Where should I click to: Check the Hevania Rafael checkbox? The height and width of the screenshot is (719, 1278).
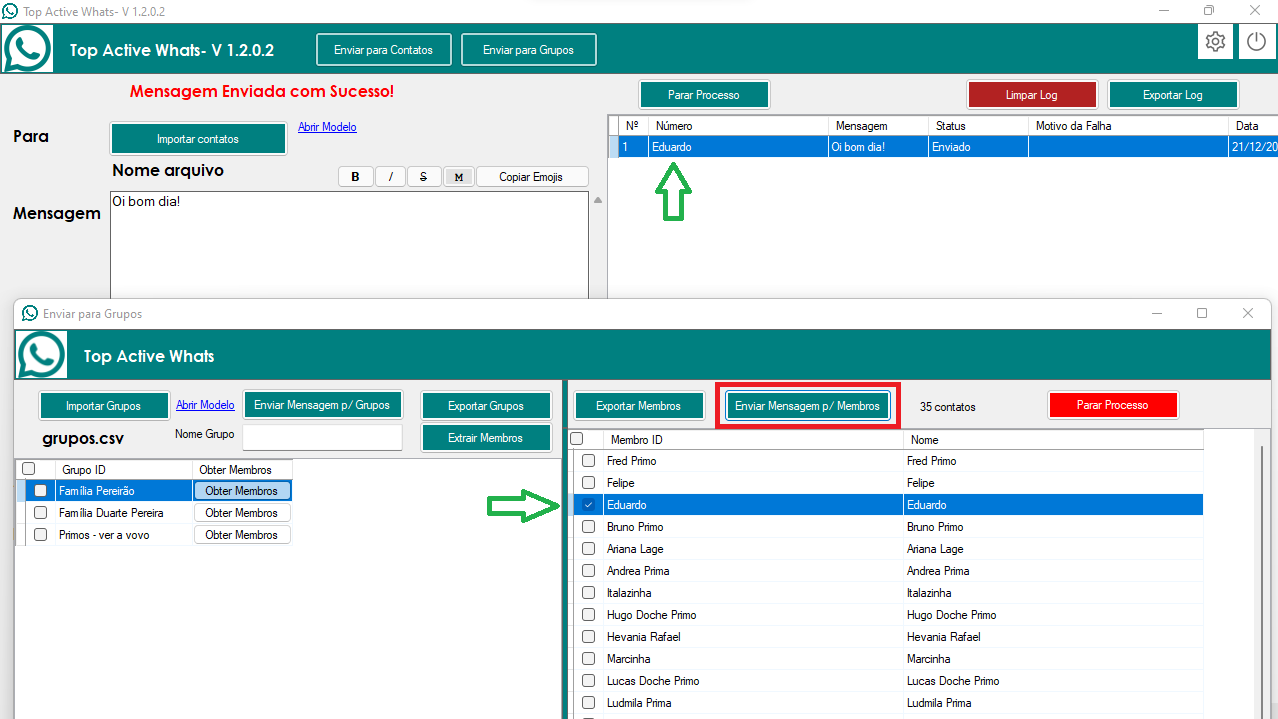(589, 637)
